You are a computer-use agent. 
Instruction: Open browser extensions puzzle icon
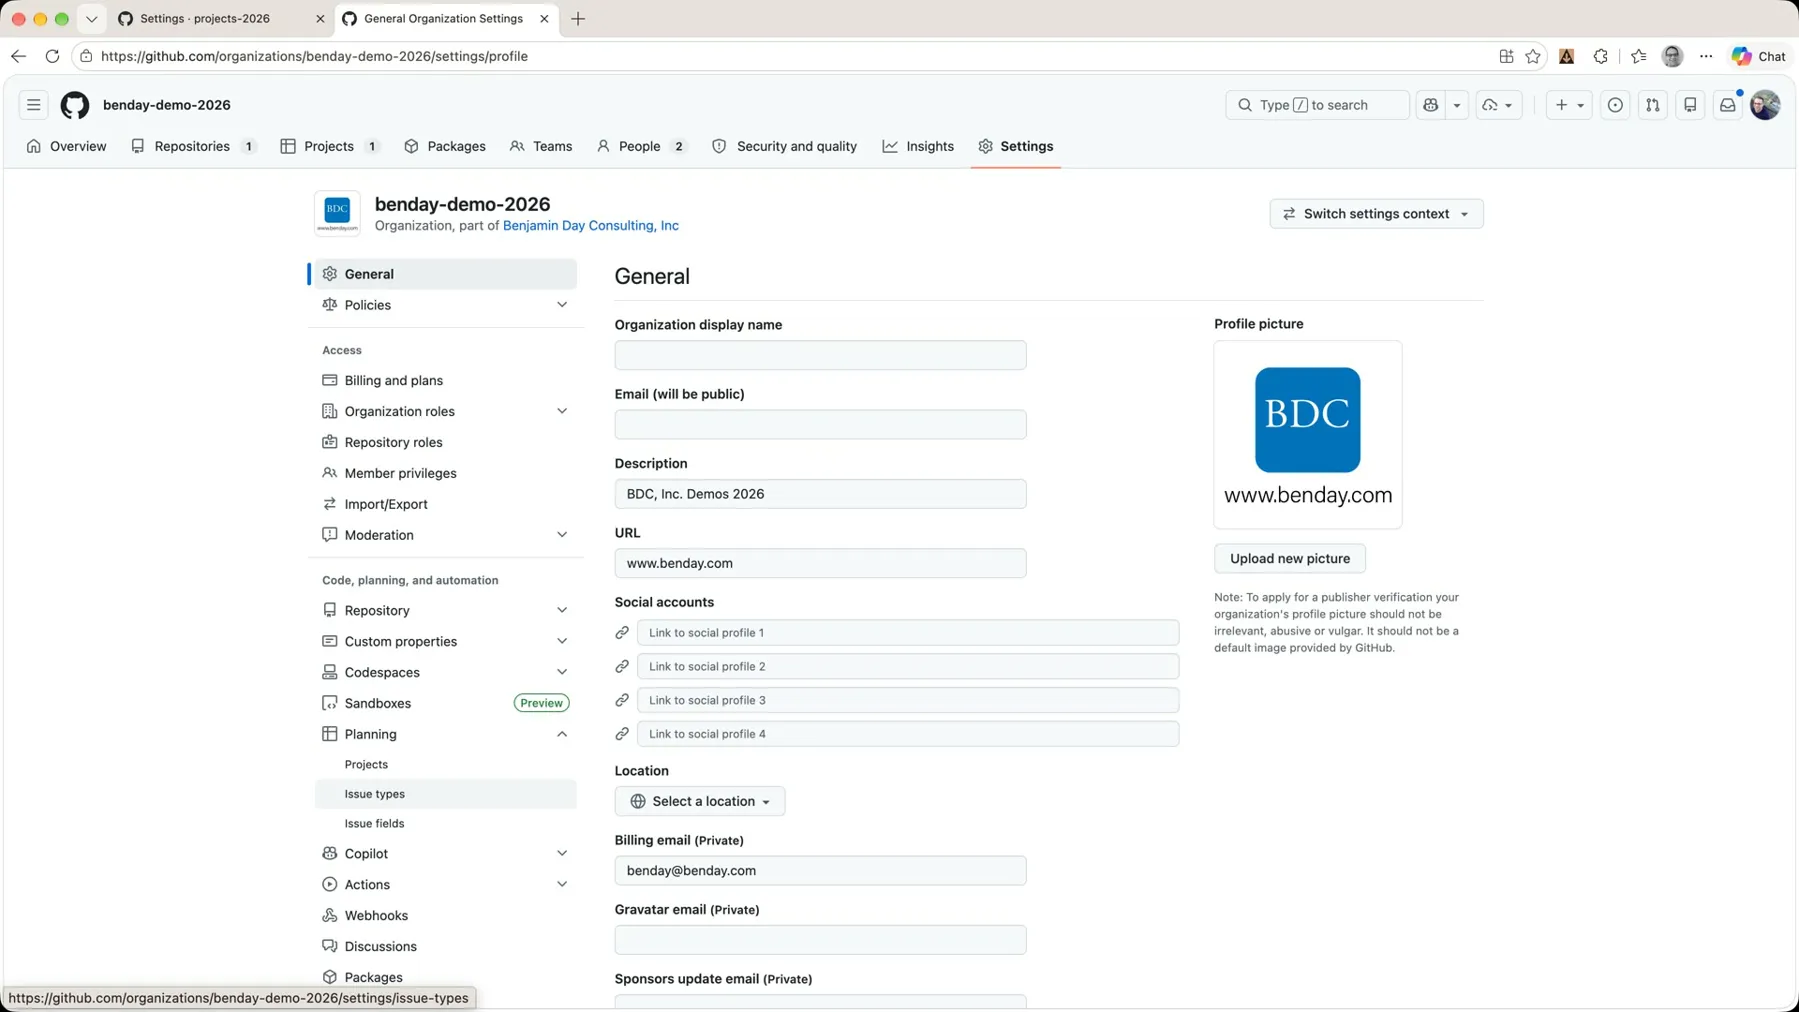[1601, 56]
